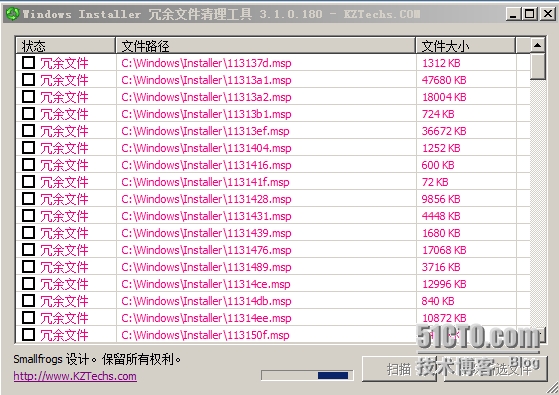Toggle checkbox for 1131416.msp
This screenshot has width=559, height=395.
pos(29,165)
